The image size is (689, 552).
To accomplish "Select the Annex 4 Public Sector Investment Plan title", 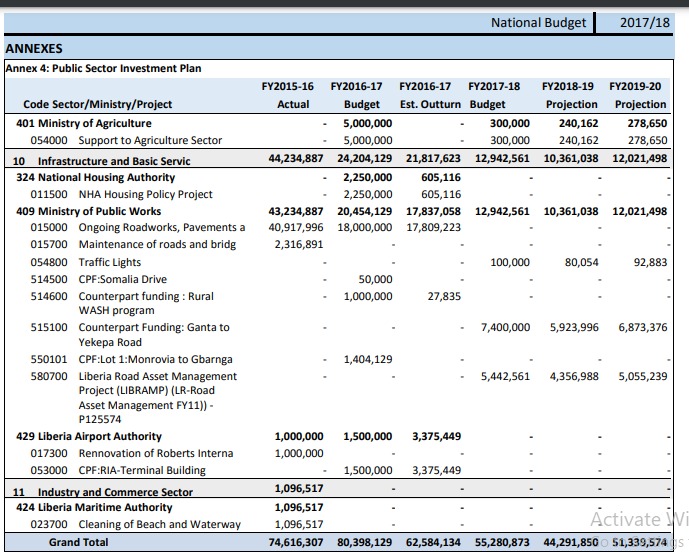I will coord(103,68).
